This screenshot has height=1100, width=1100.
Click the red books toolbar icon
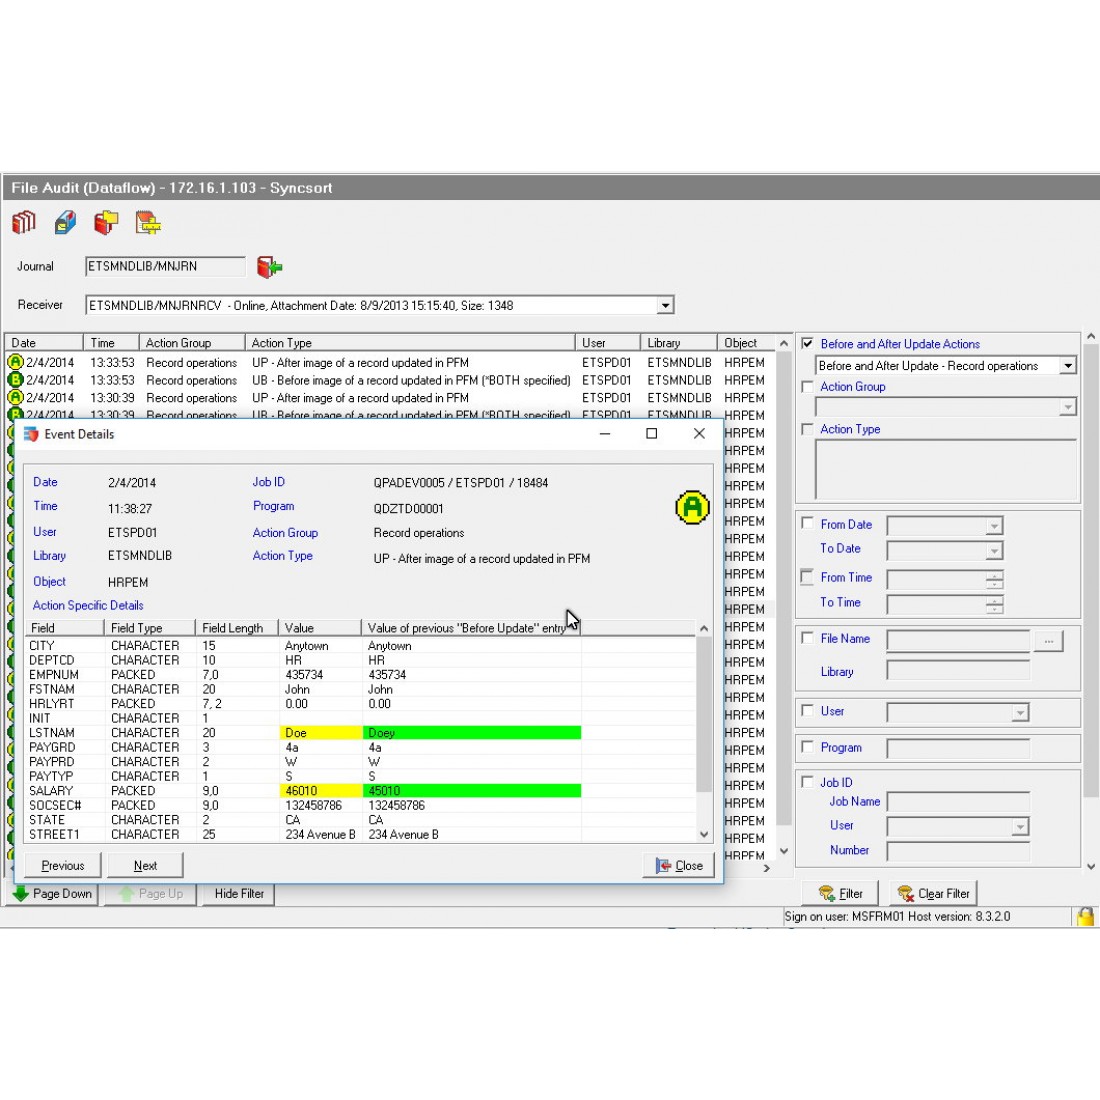point(24,222)
